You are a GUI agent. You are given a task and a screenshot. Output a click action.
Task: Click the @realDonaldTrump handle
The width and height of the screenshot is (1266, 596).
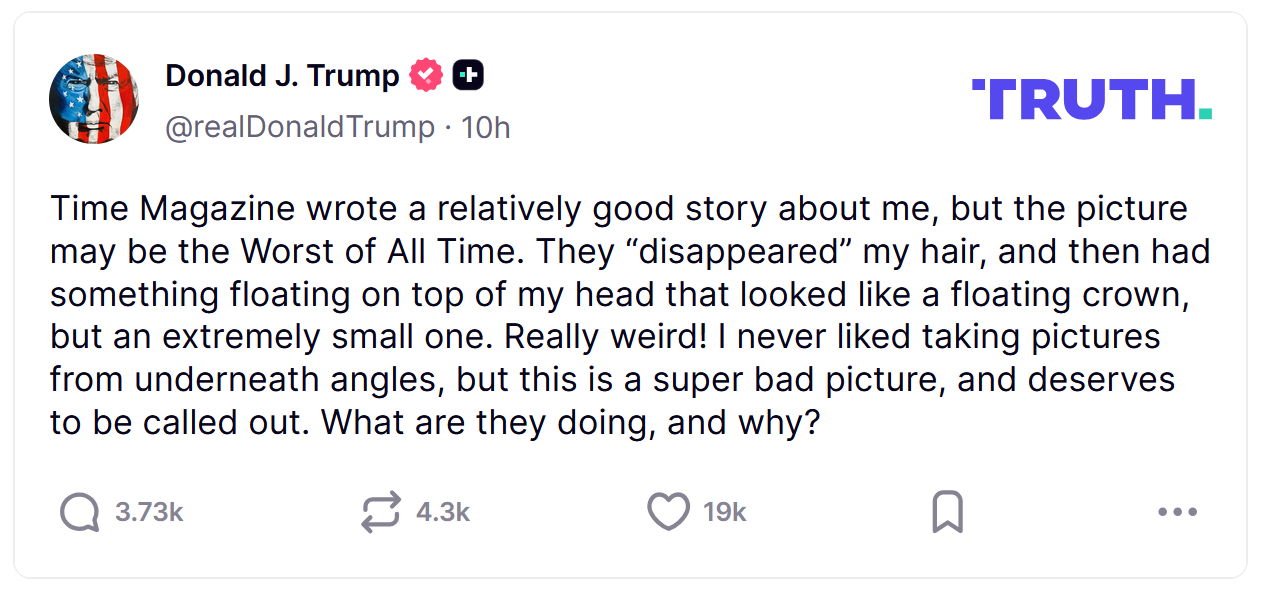pos(300,128)
